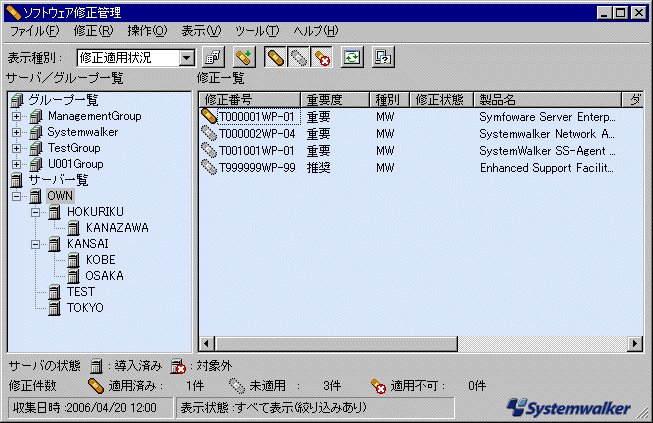This screenshot has height=423, width=653.
Task: Select patch T001001WP-01 row
Action: click(x=421, y=151)
